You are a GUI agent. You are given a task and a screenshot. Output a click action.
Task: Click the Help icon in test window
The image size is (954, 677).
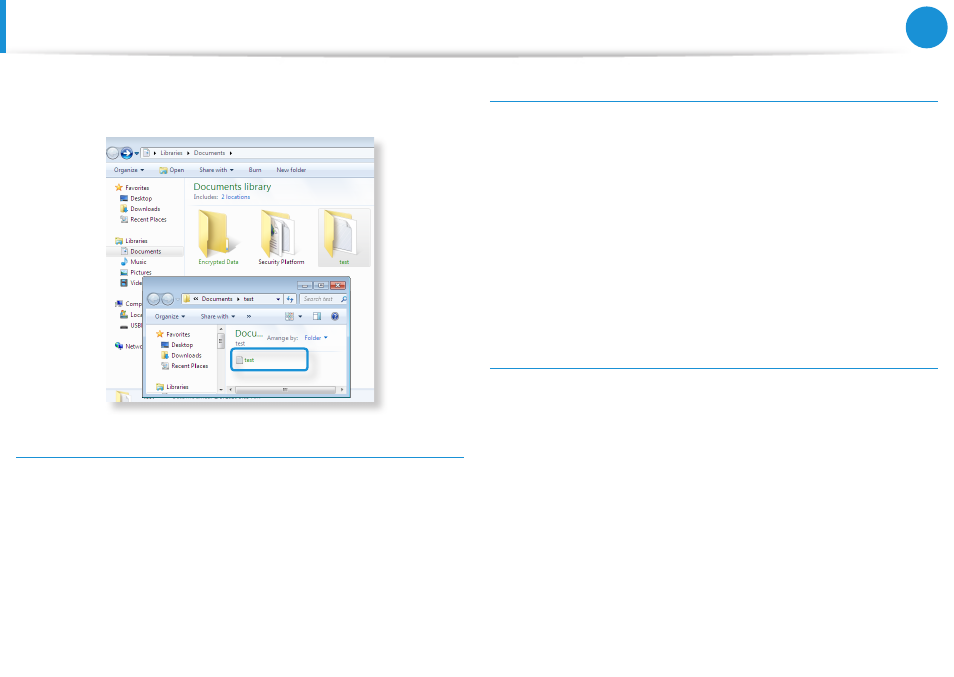(x=335, y=317)
